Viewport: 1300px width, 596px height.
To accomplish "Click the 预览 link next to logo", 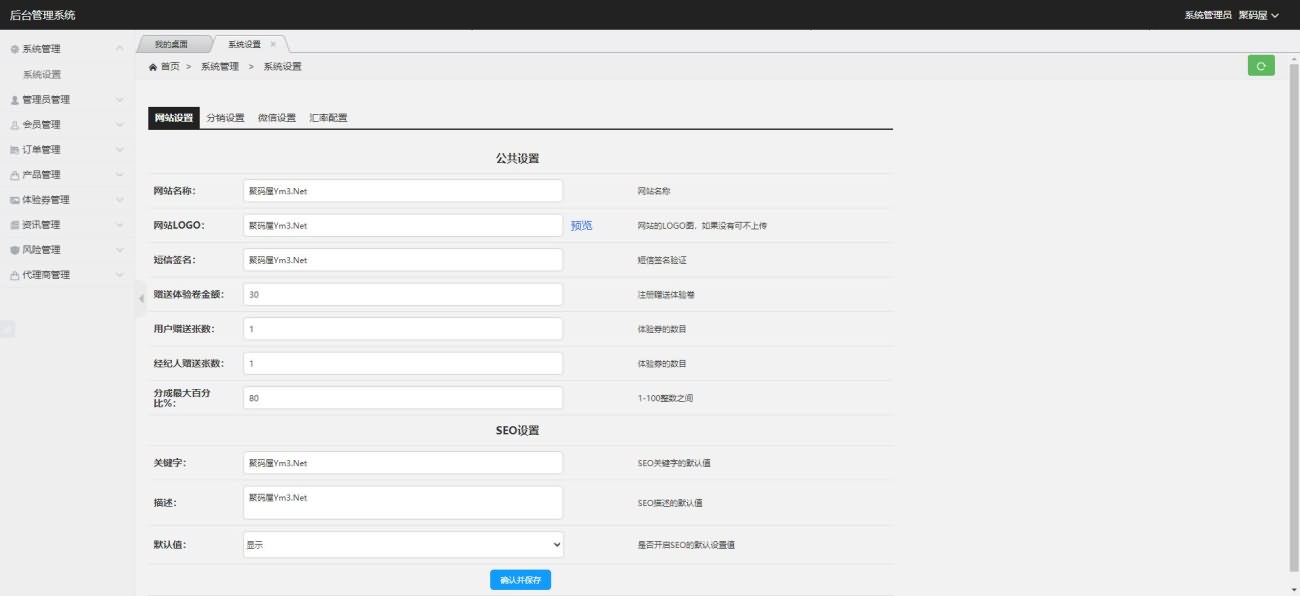I will (x=581, y=226).
